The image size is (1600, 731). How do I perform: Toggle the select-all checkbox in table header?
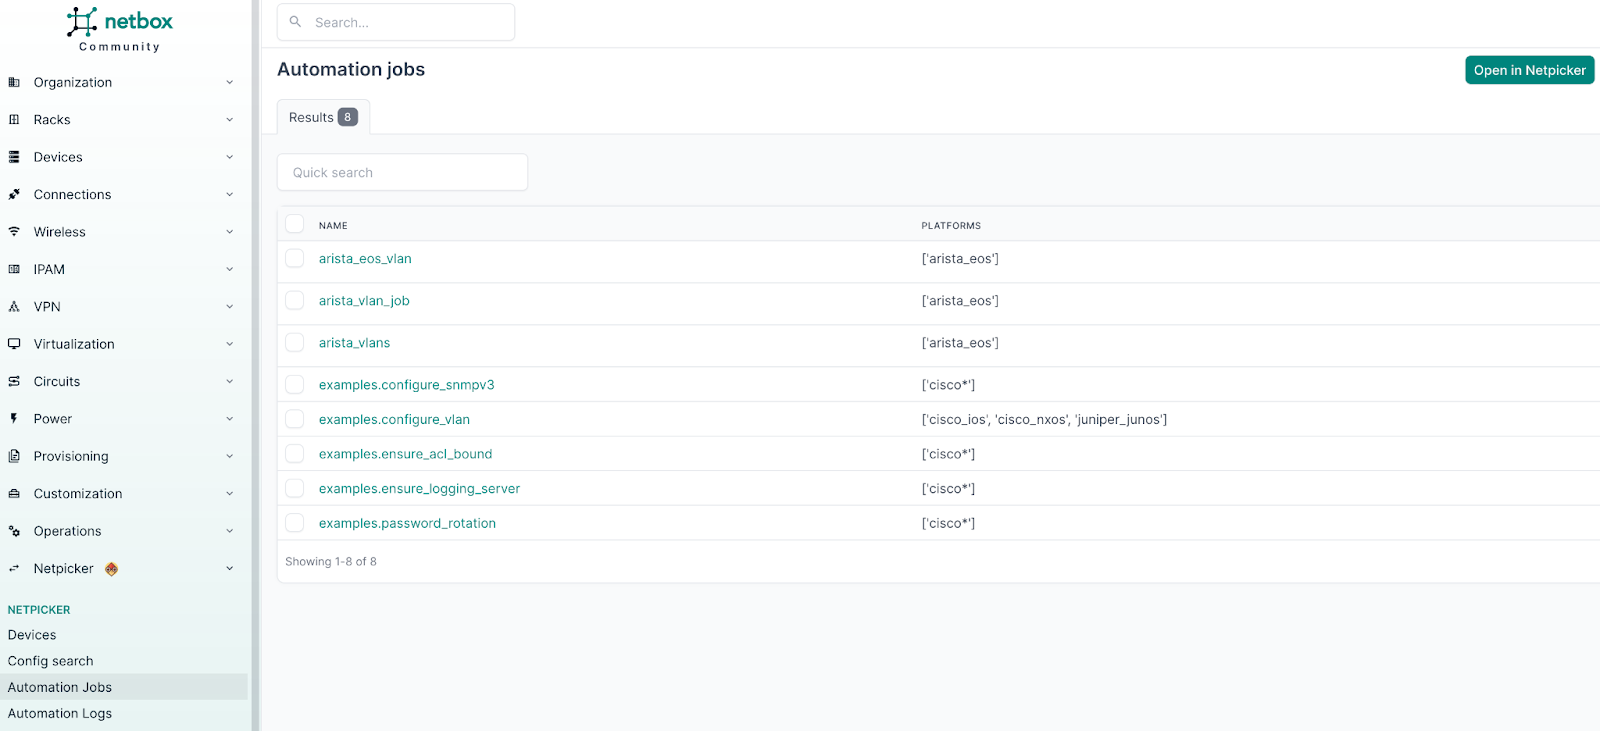(295, 224)
